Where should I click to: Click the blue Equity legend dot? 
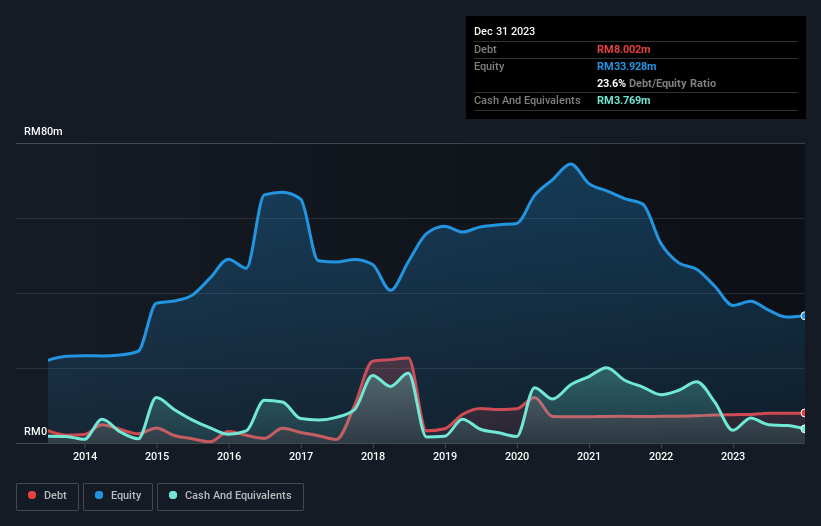[99, 495]
